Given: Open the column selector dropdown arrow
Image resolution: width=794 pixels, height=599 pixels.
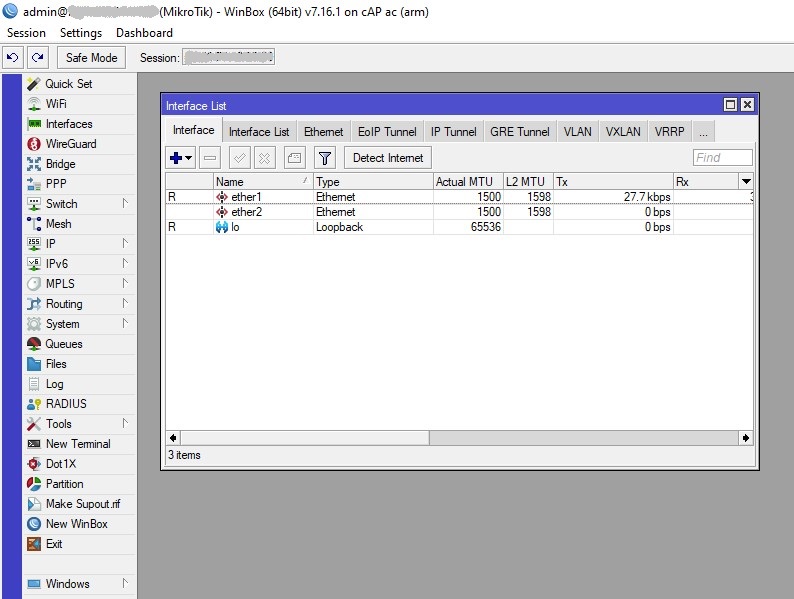Looking at the screenshot, I should 746,181.
